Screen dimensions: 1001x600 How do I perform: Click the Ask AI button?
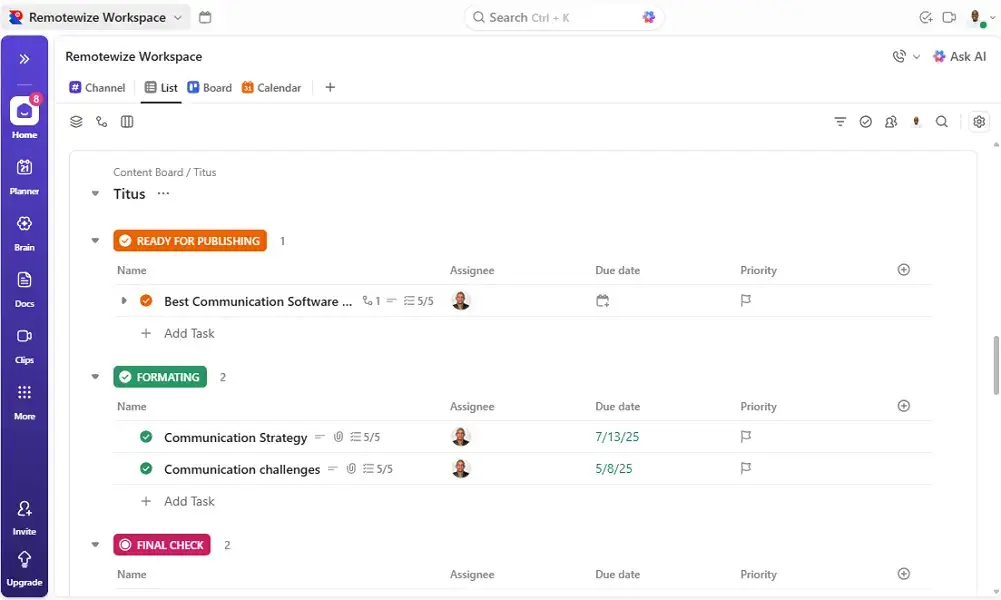pos(959,57)
